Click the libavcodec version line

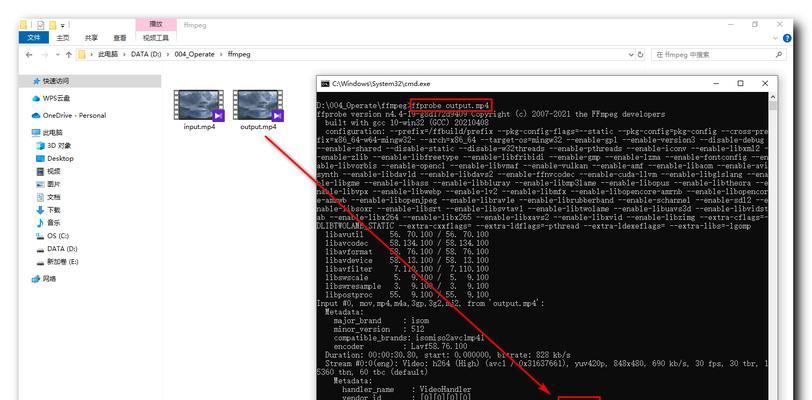coord(407,243)
